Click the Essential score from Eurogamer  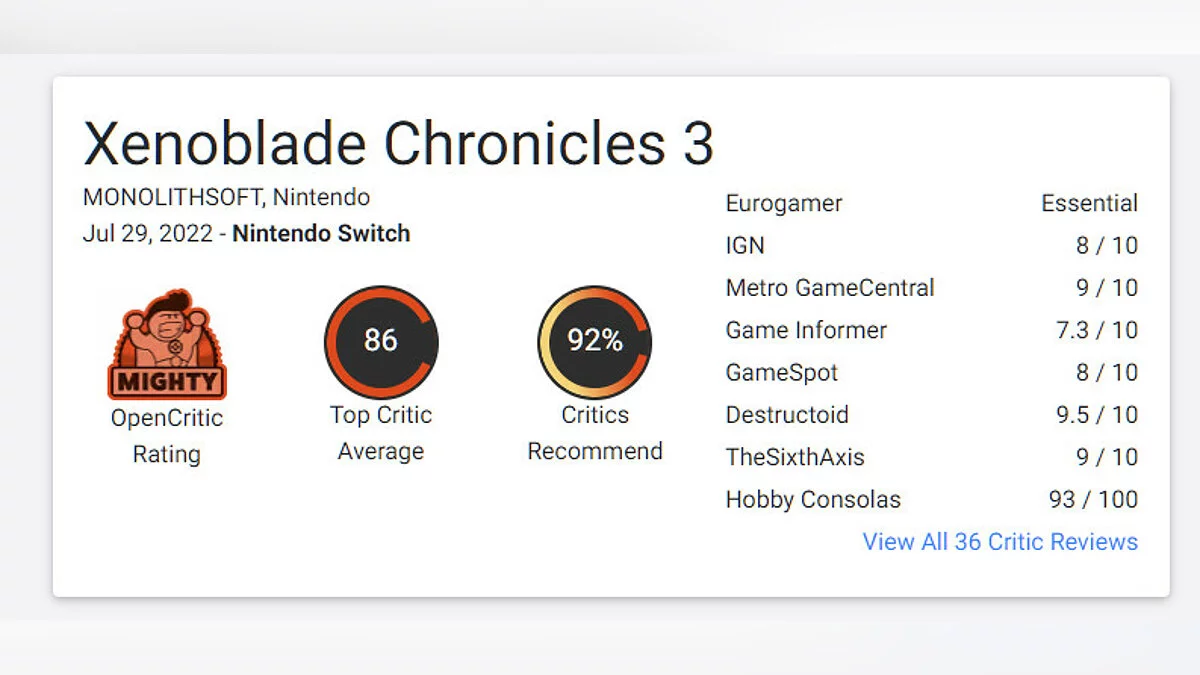click(x=1089, y=203)
